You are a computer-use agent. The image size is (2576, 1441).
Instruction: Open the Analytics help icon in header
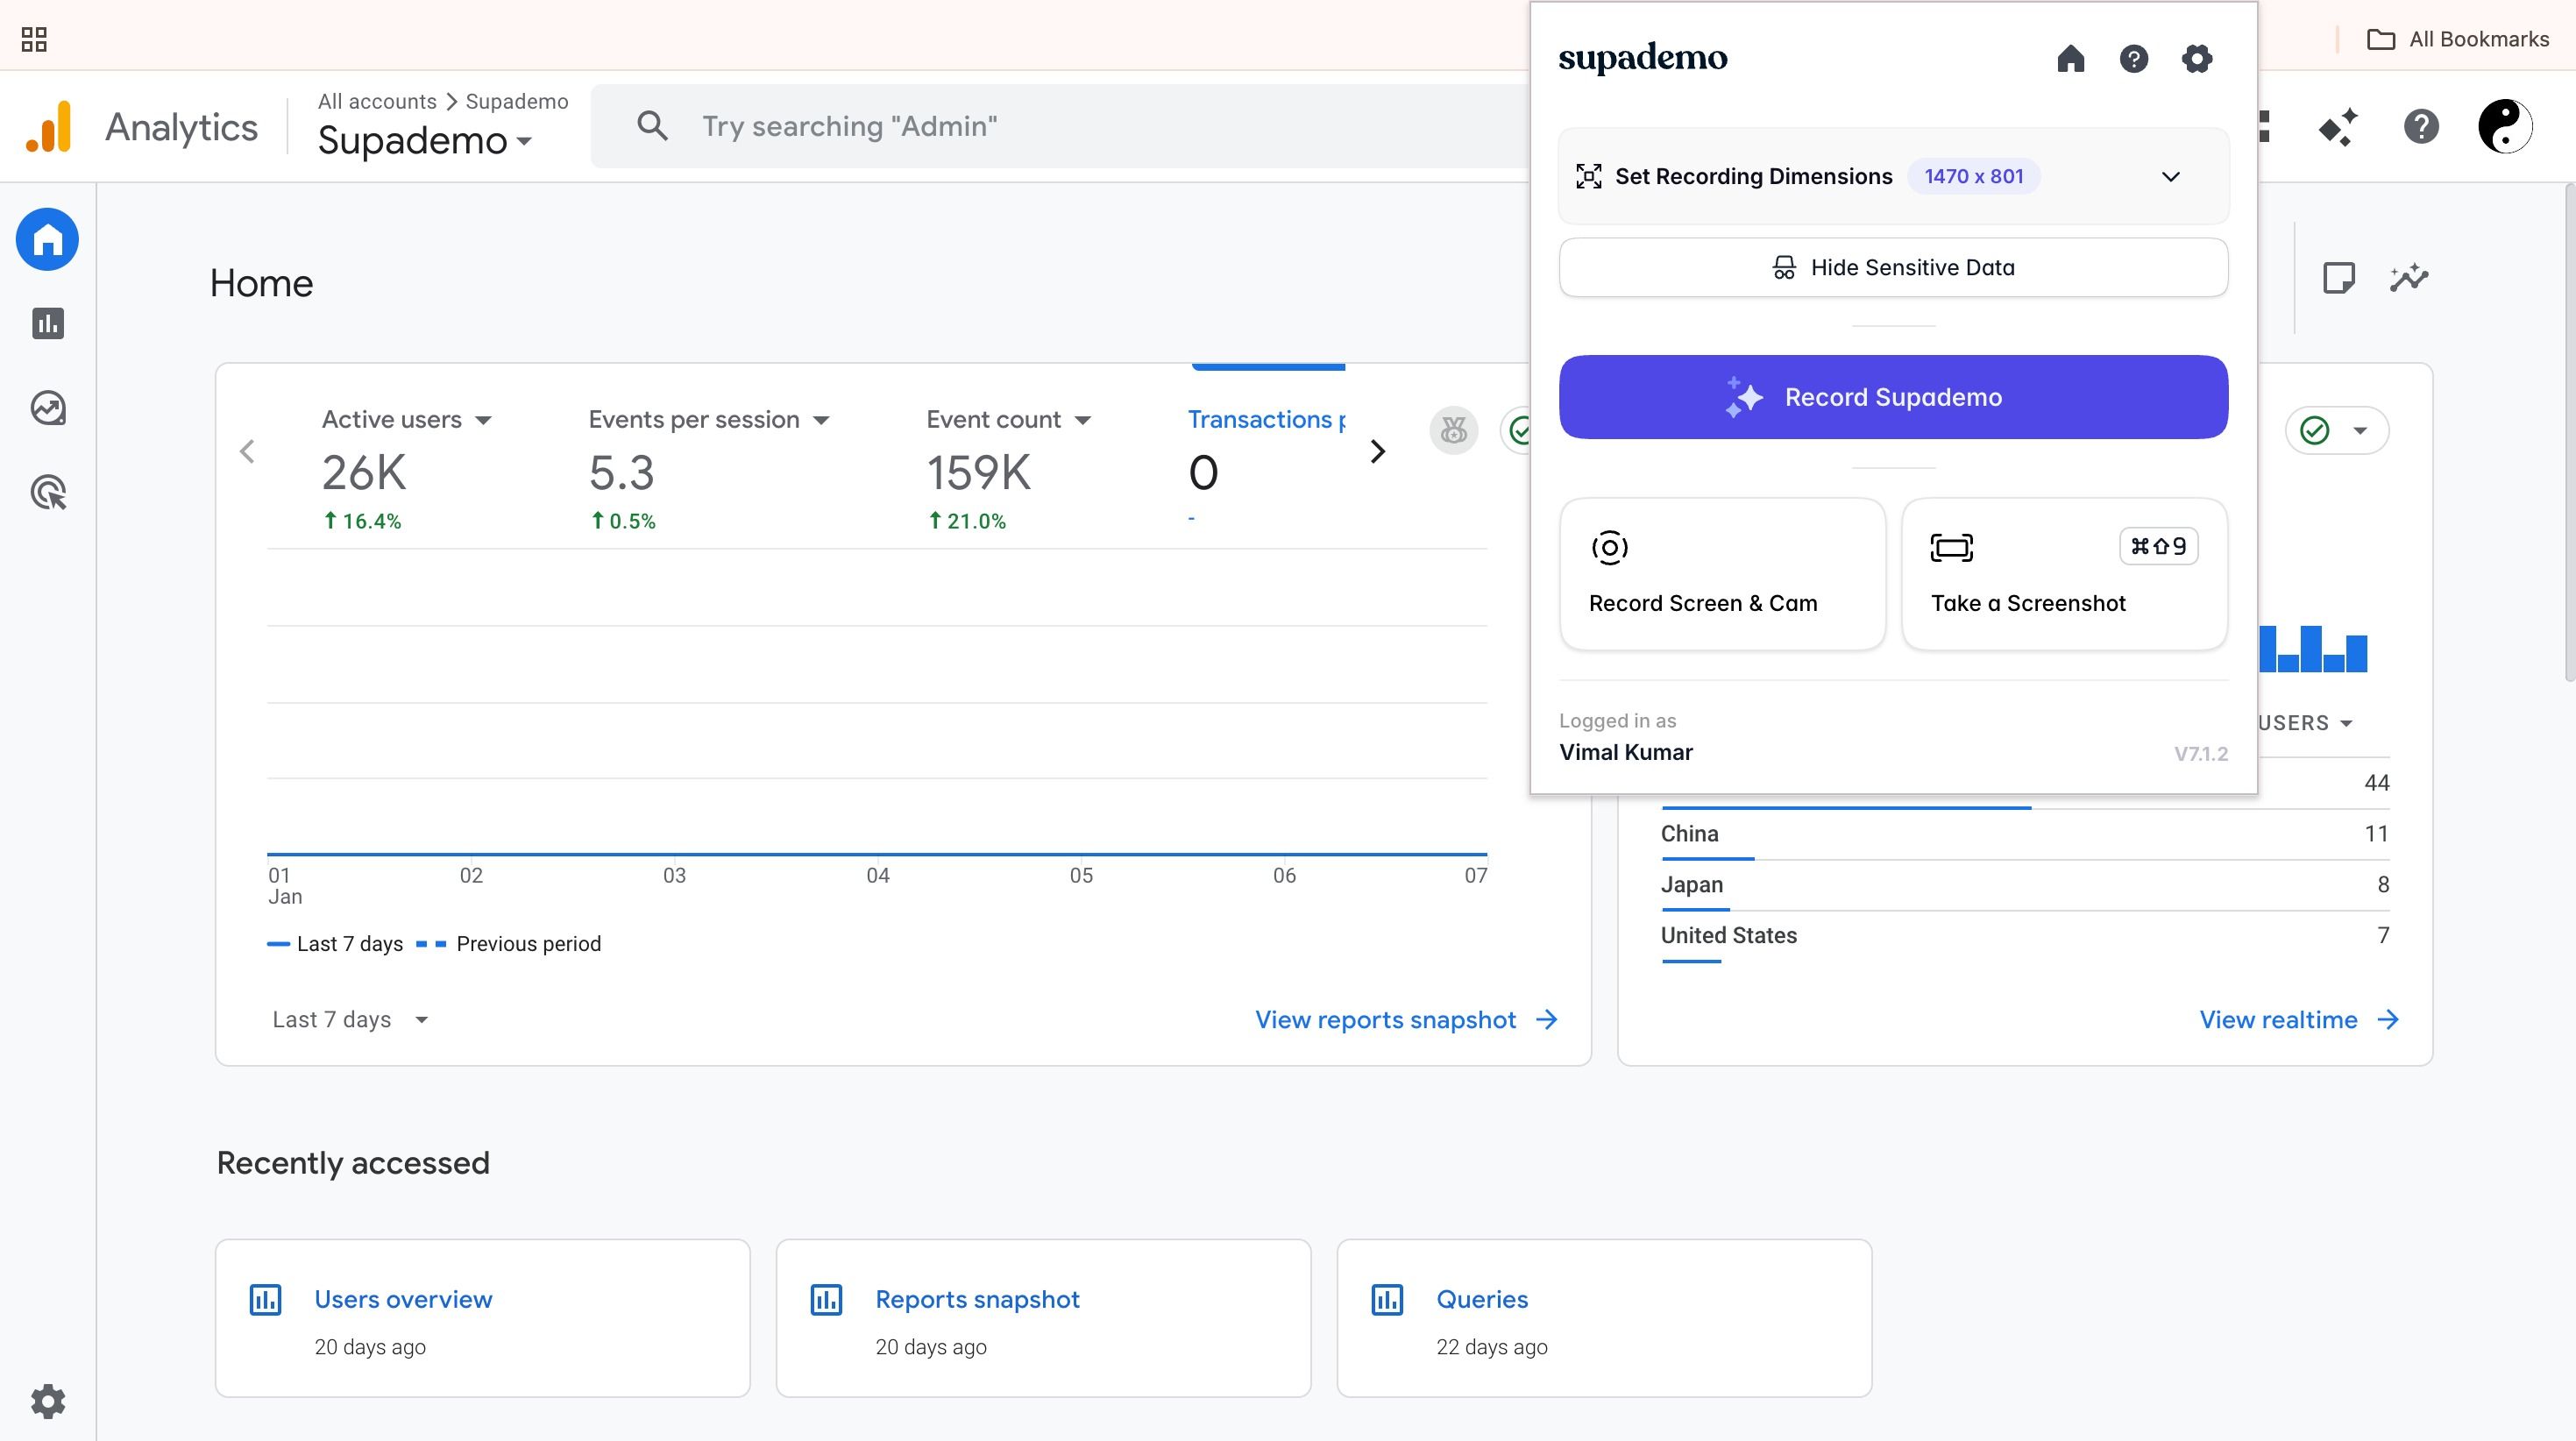(2421, 127)
